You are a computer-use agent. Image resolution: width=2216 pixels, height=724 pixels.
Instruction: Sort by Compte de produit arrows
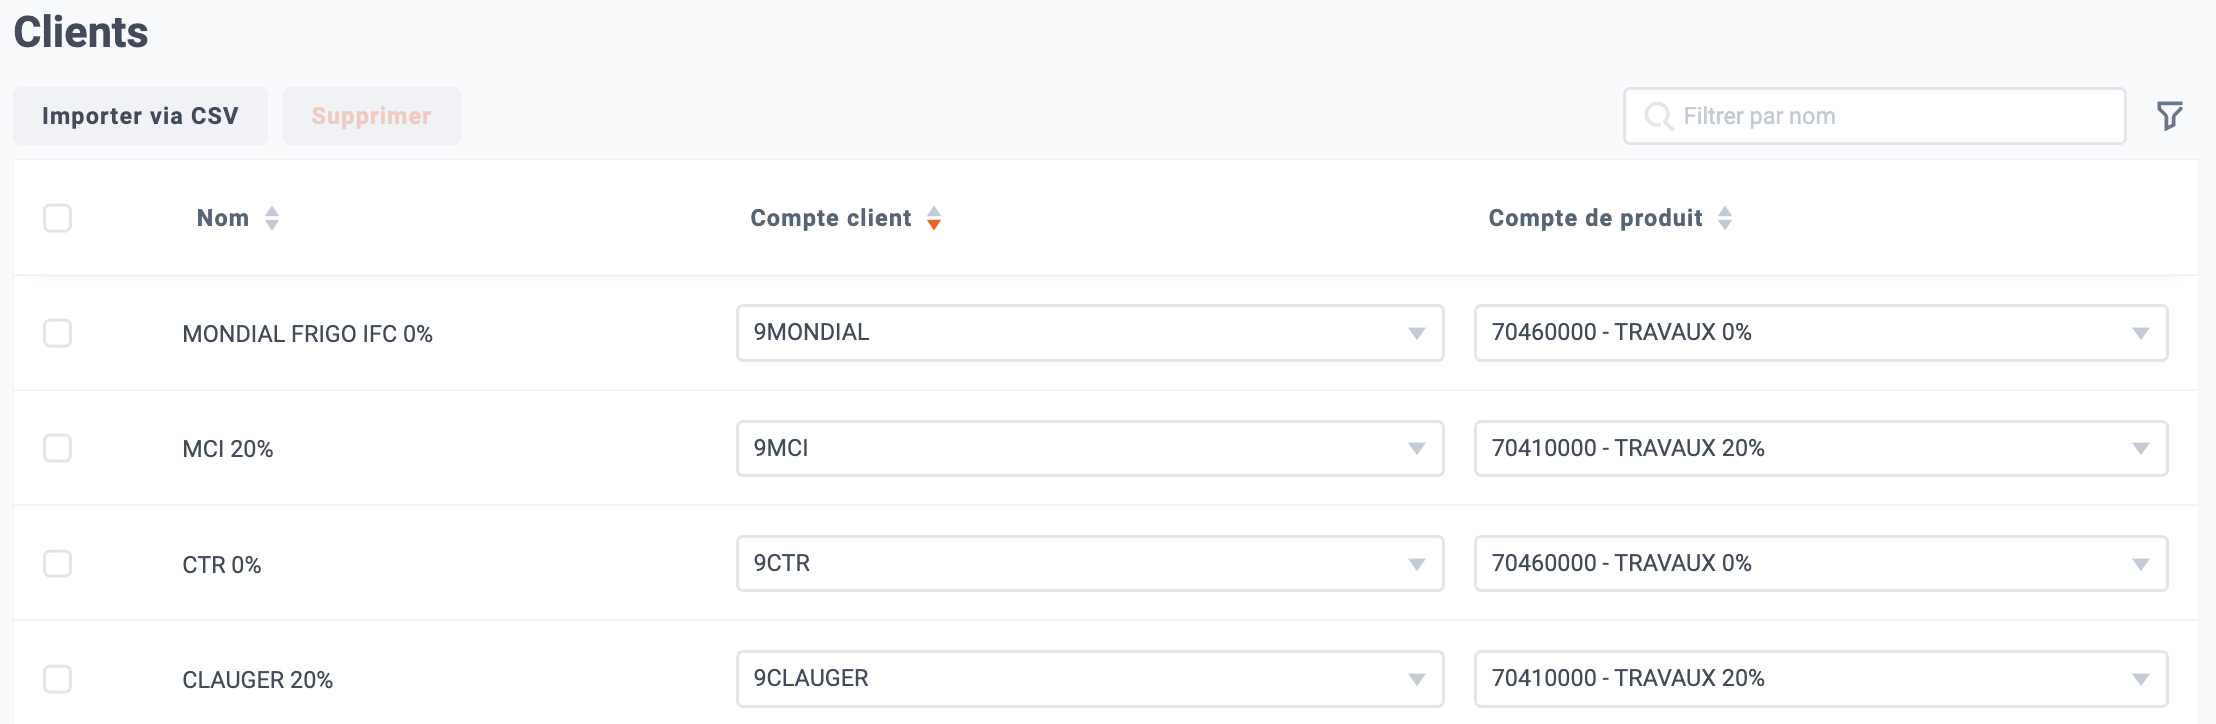1725,218
